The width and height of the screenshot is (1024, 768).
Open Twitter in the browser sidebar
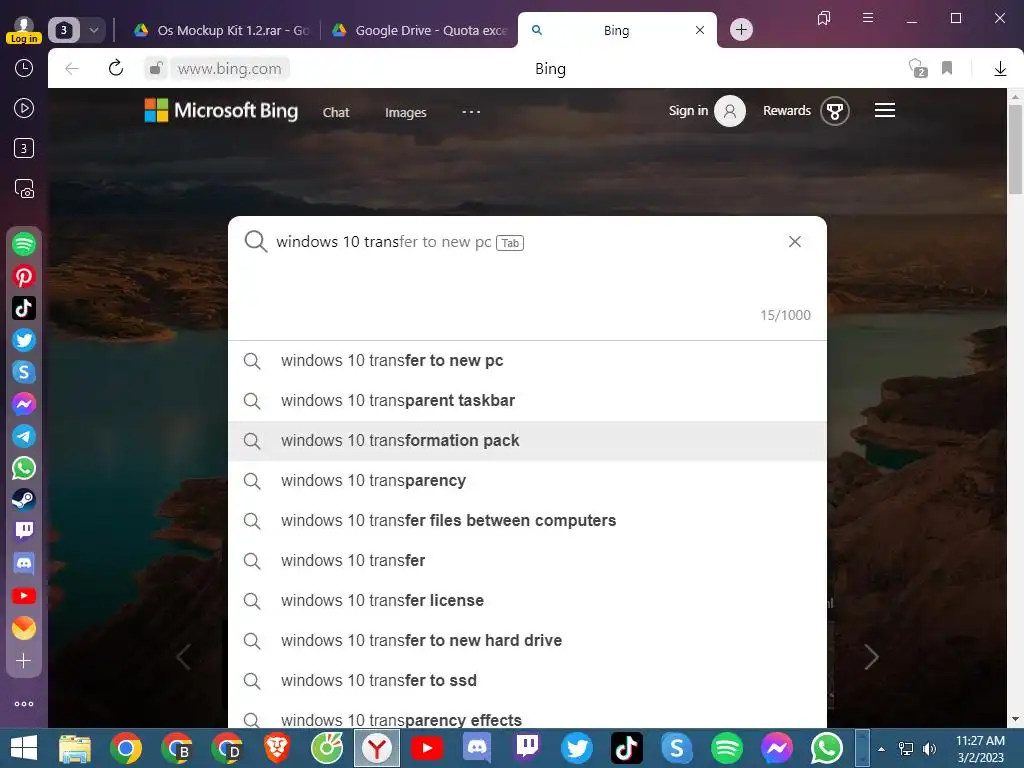pyautogui.click(x=24, y=340)
